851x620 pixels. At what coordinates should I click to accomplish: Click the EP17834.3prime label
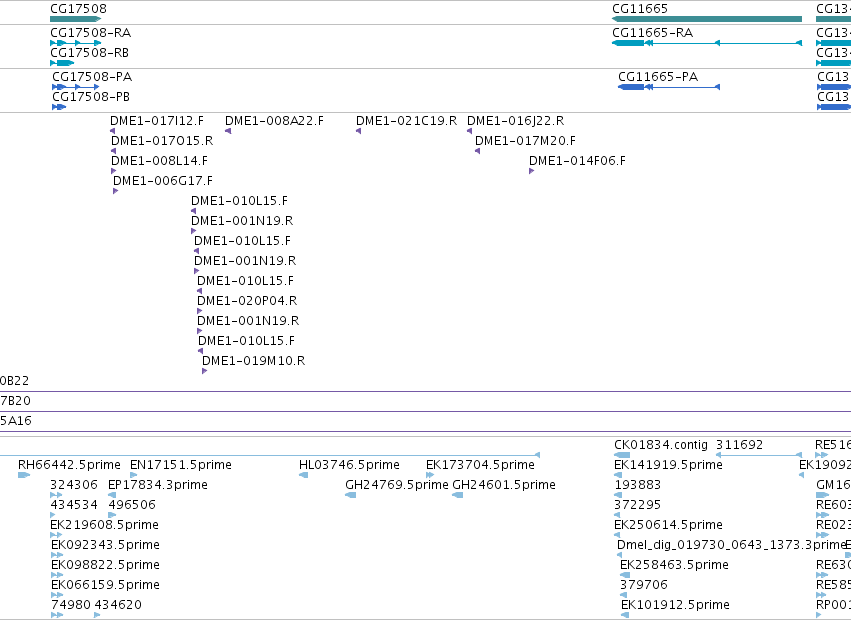coord(158,485)
